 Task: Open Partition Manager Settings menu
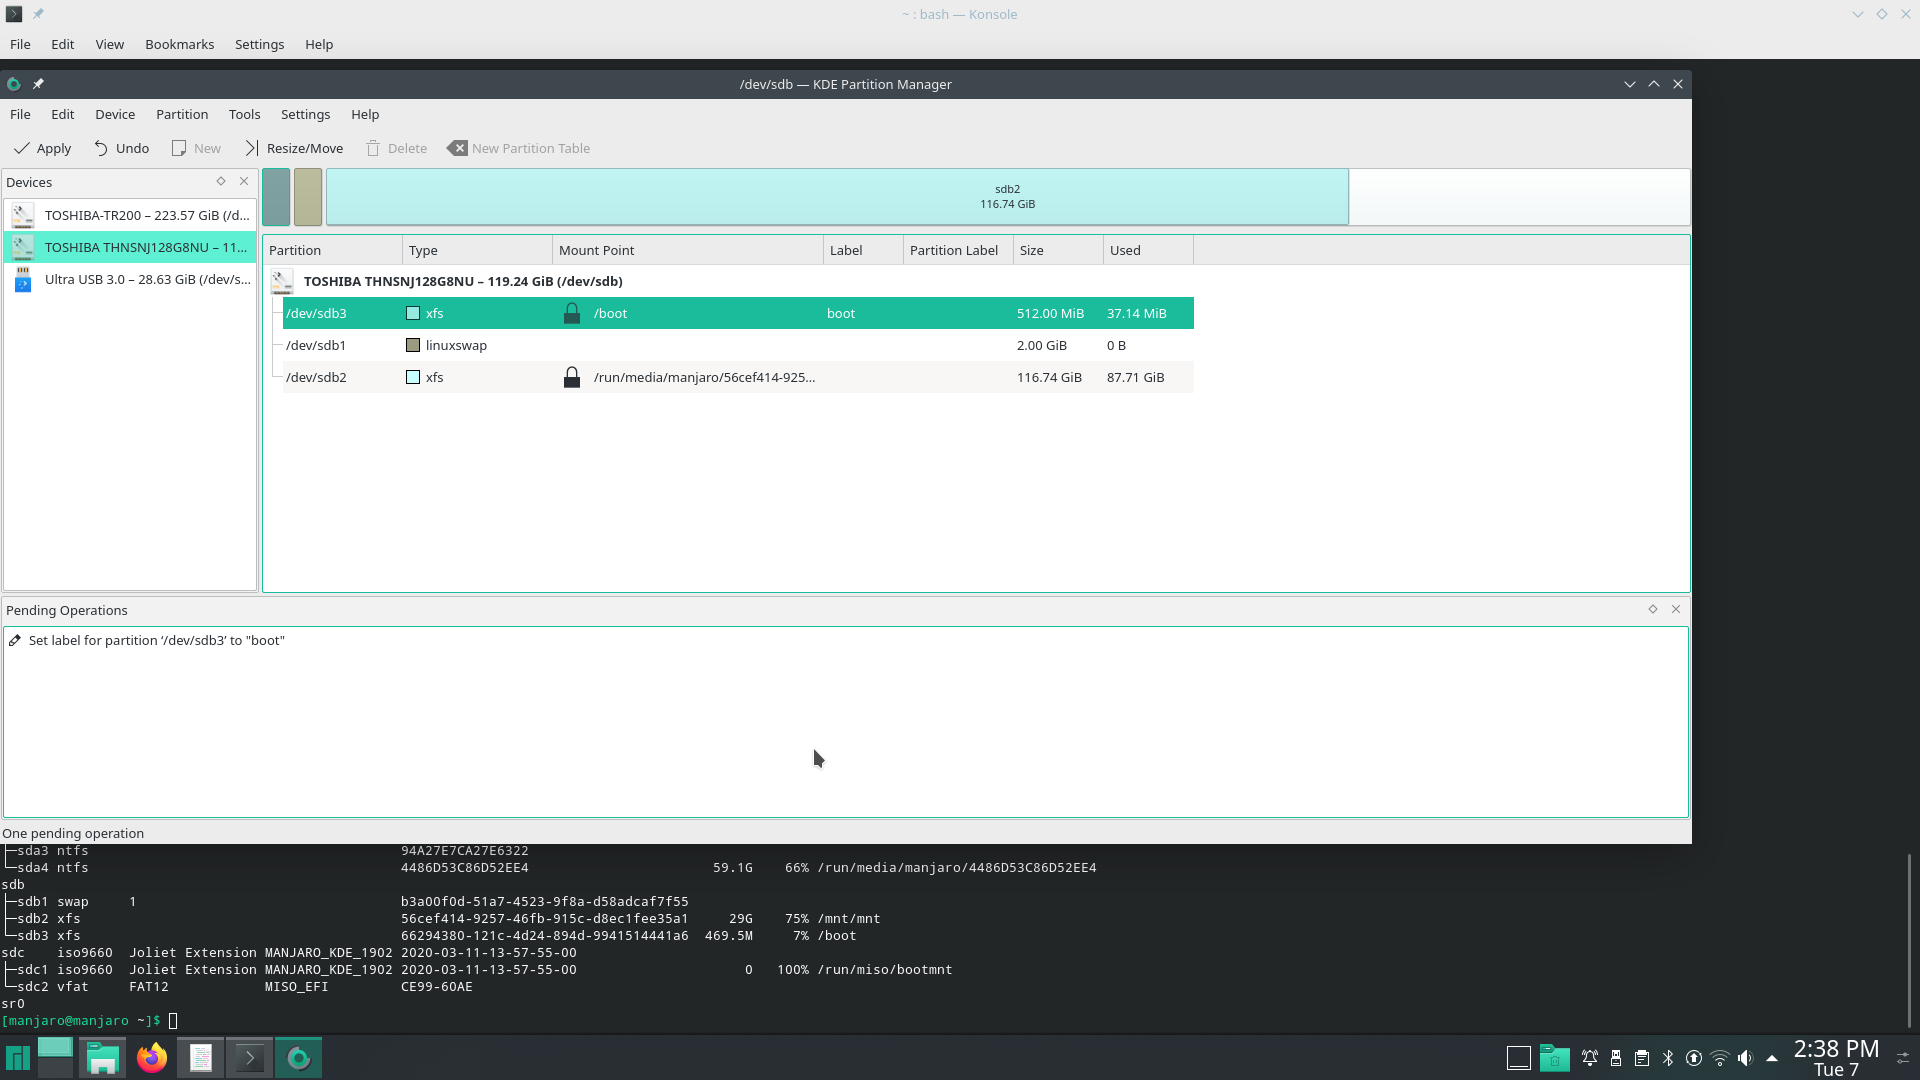click(305, 114)
